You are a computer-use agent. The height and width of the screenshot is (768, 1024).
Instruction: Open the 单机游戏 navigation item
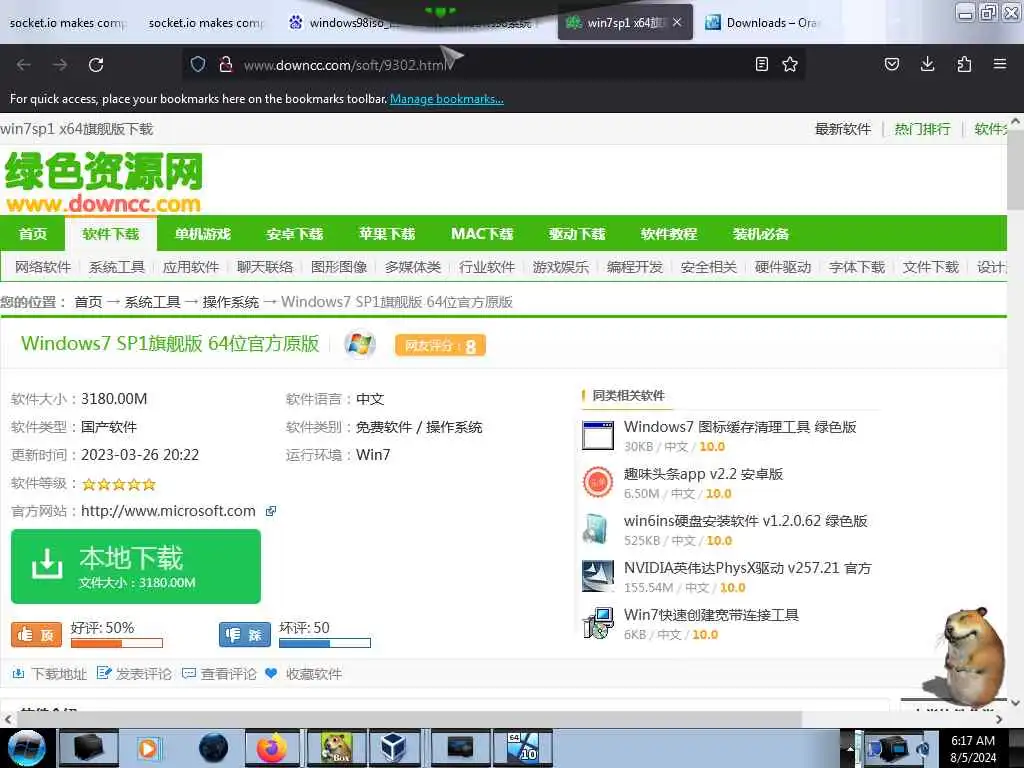point(202,234)
